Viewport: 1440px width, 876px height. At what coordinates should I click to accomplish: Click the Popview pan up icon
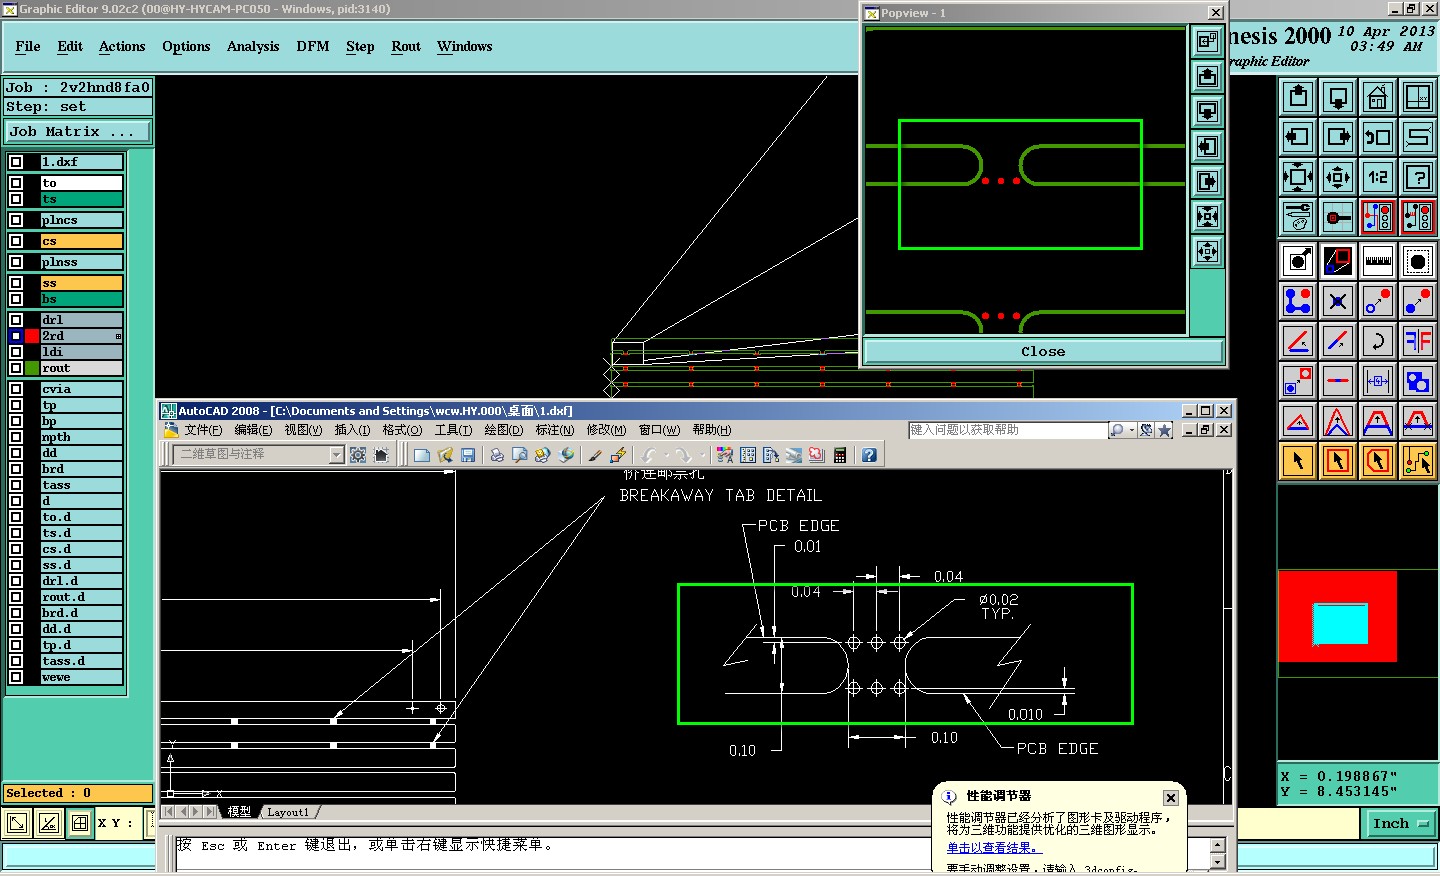pos(1208,76)
